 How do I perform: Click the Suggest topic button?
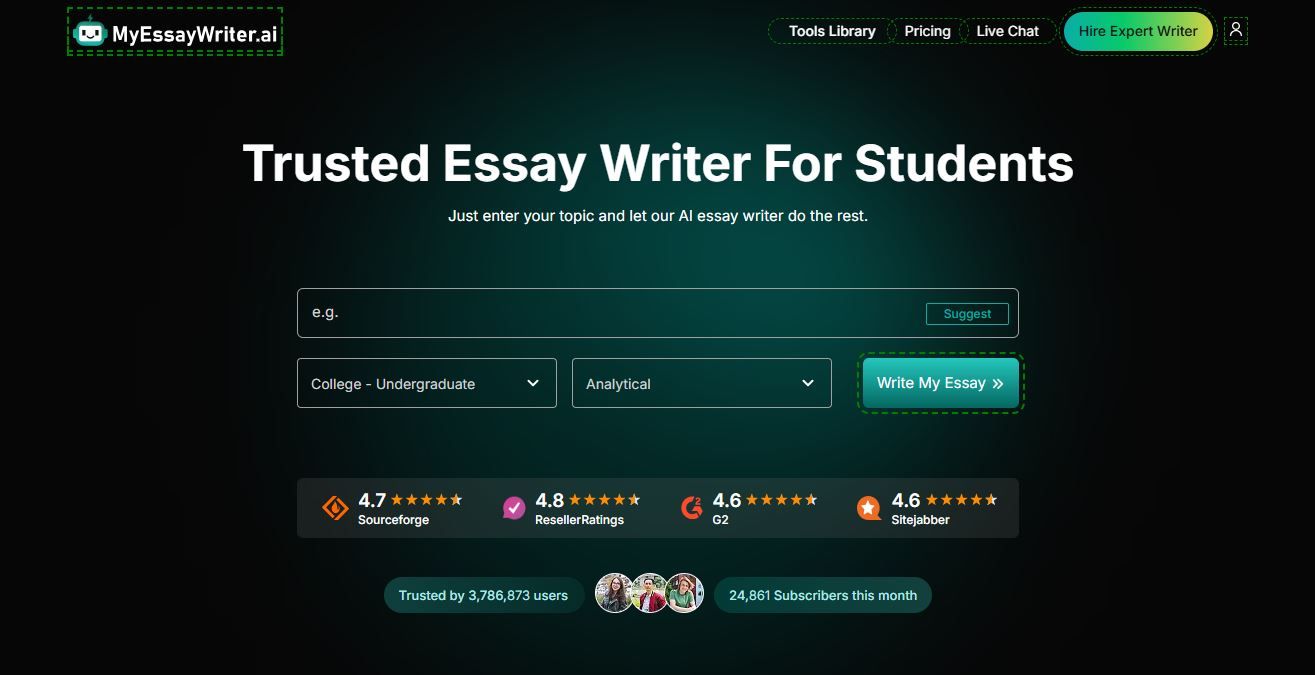pyautogui.click(x=966, y=314)
